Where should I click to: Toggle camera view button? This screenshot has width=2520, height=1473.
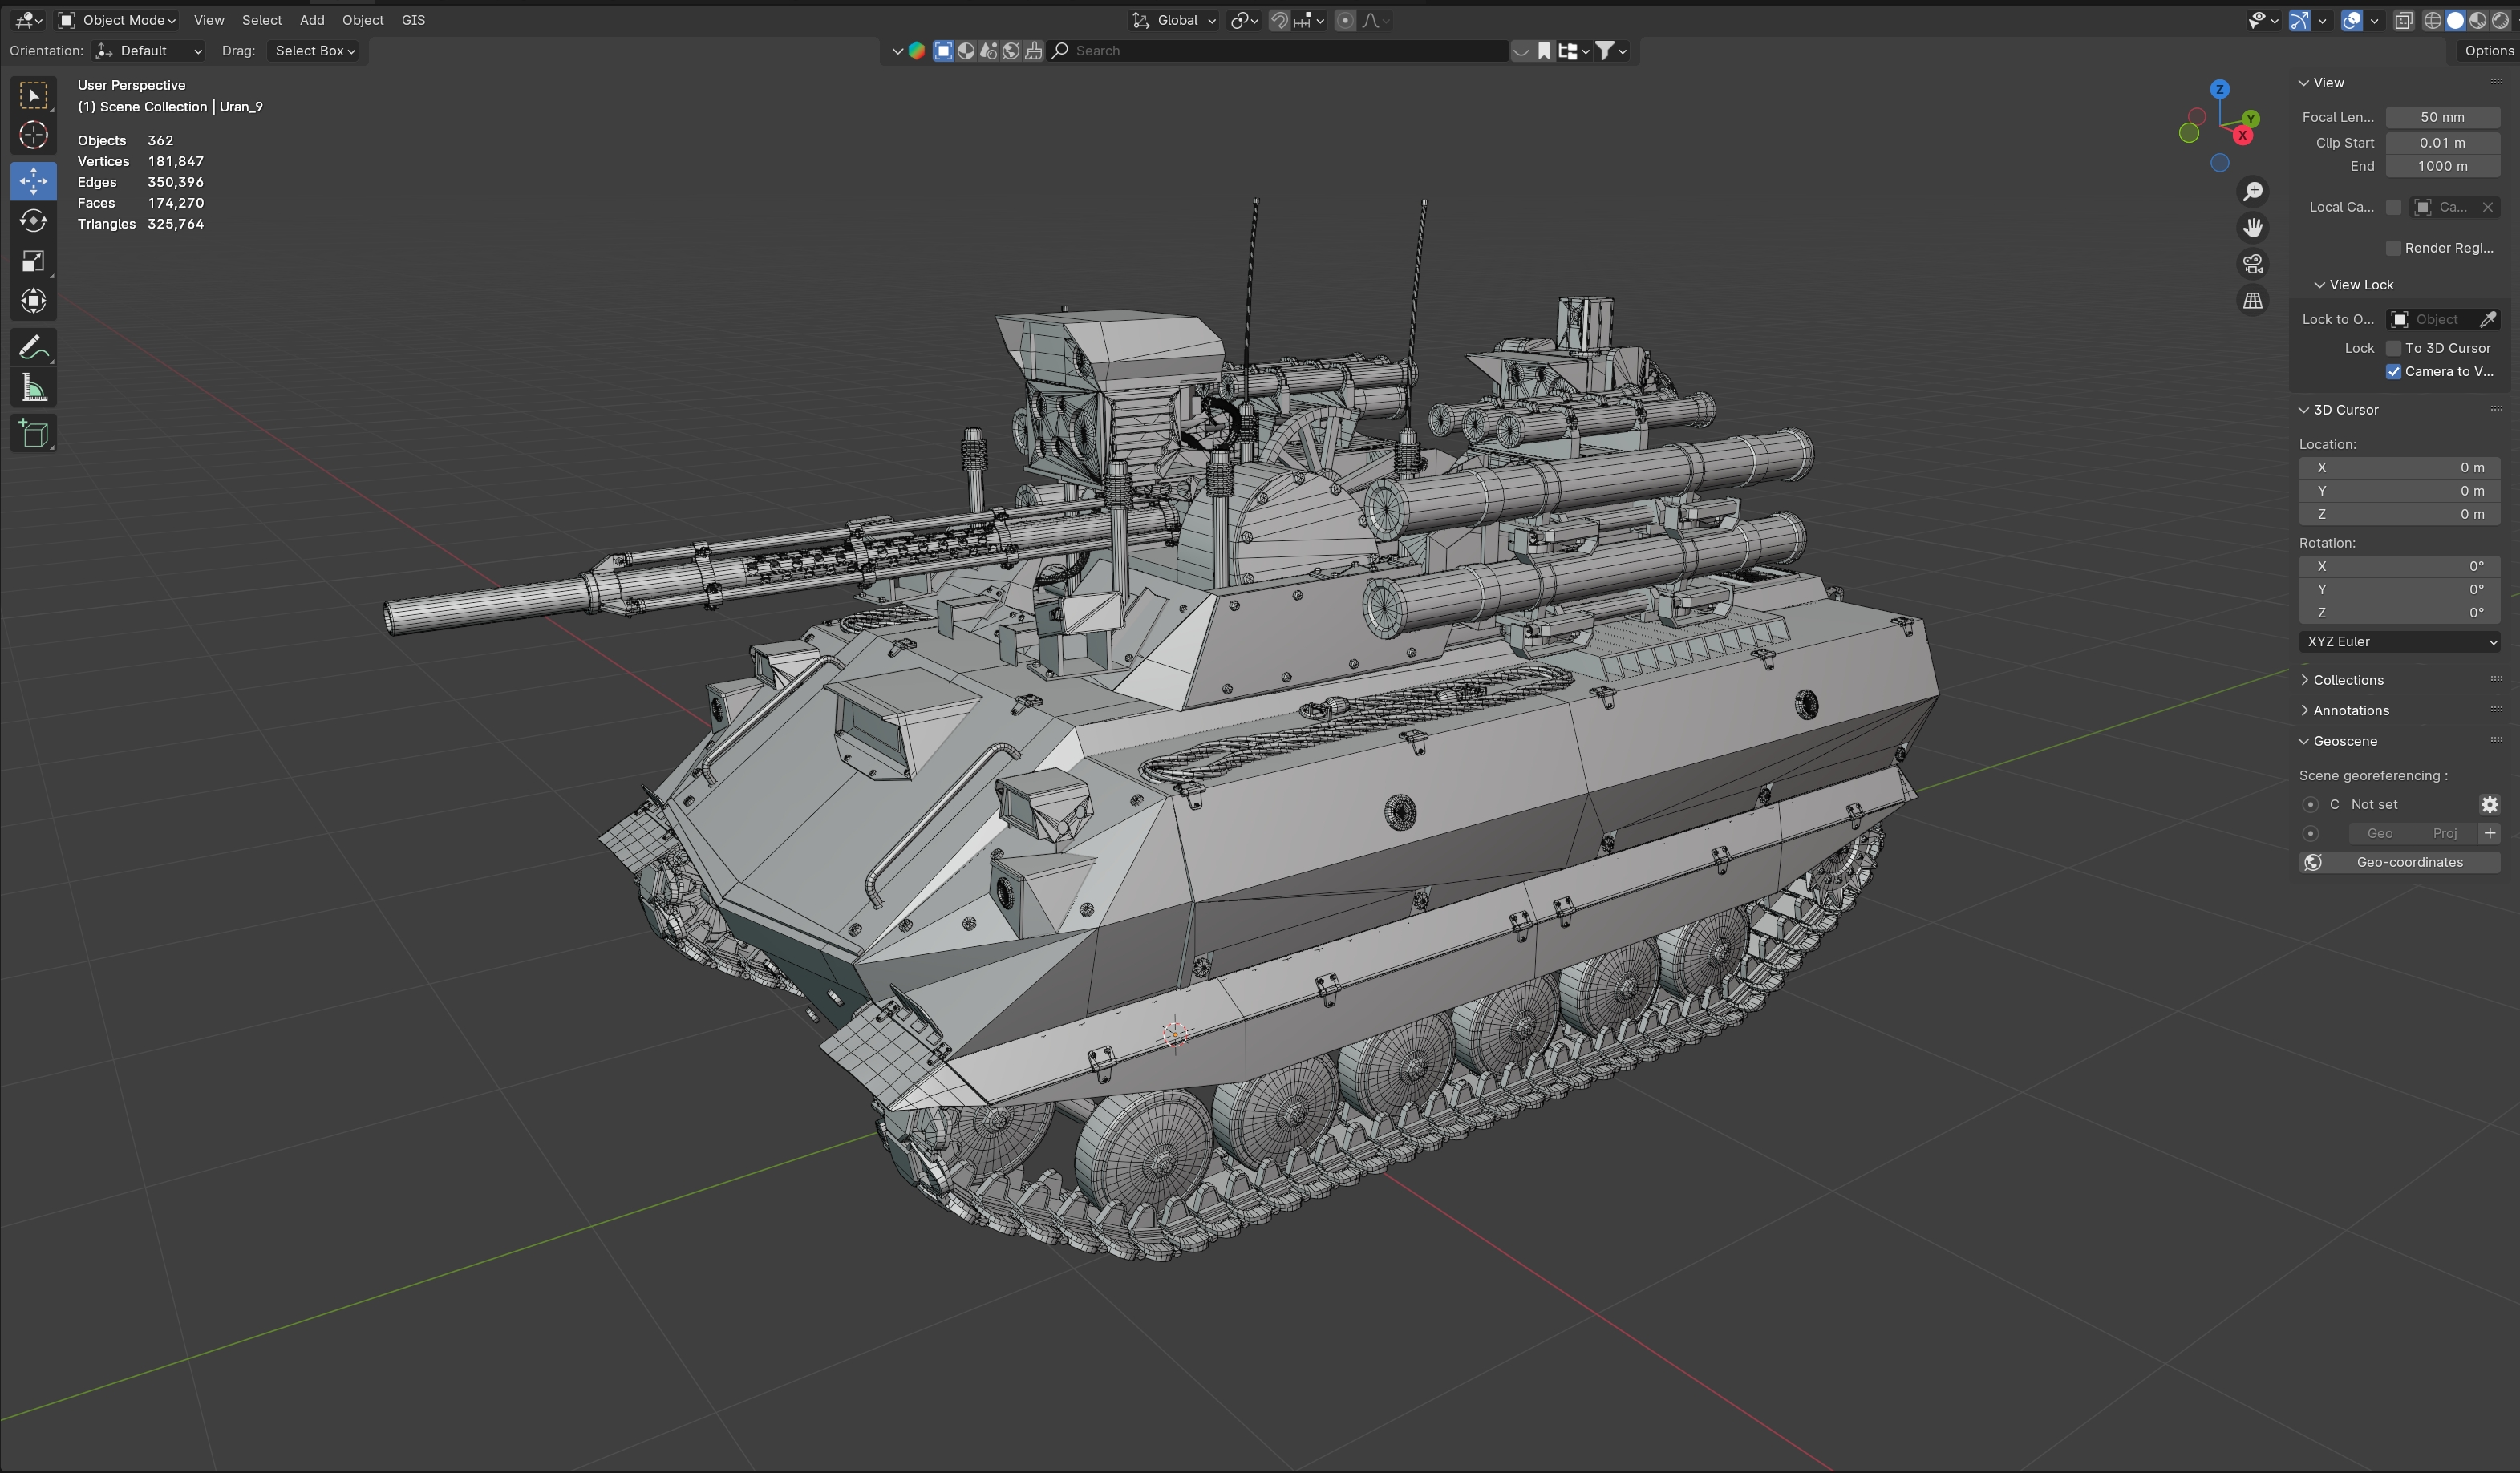point(2252,264)
